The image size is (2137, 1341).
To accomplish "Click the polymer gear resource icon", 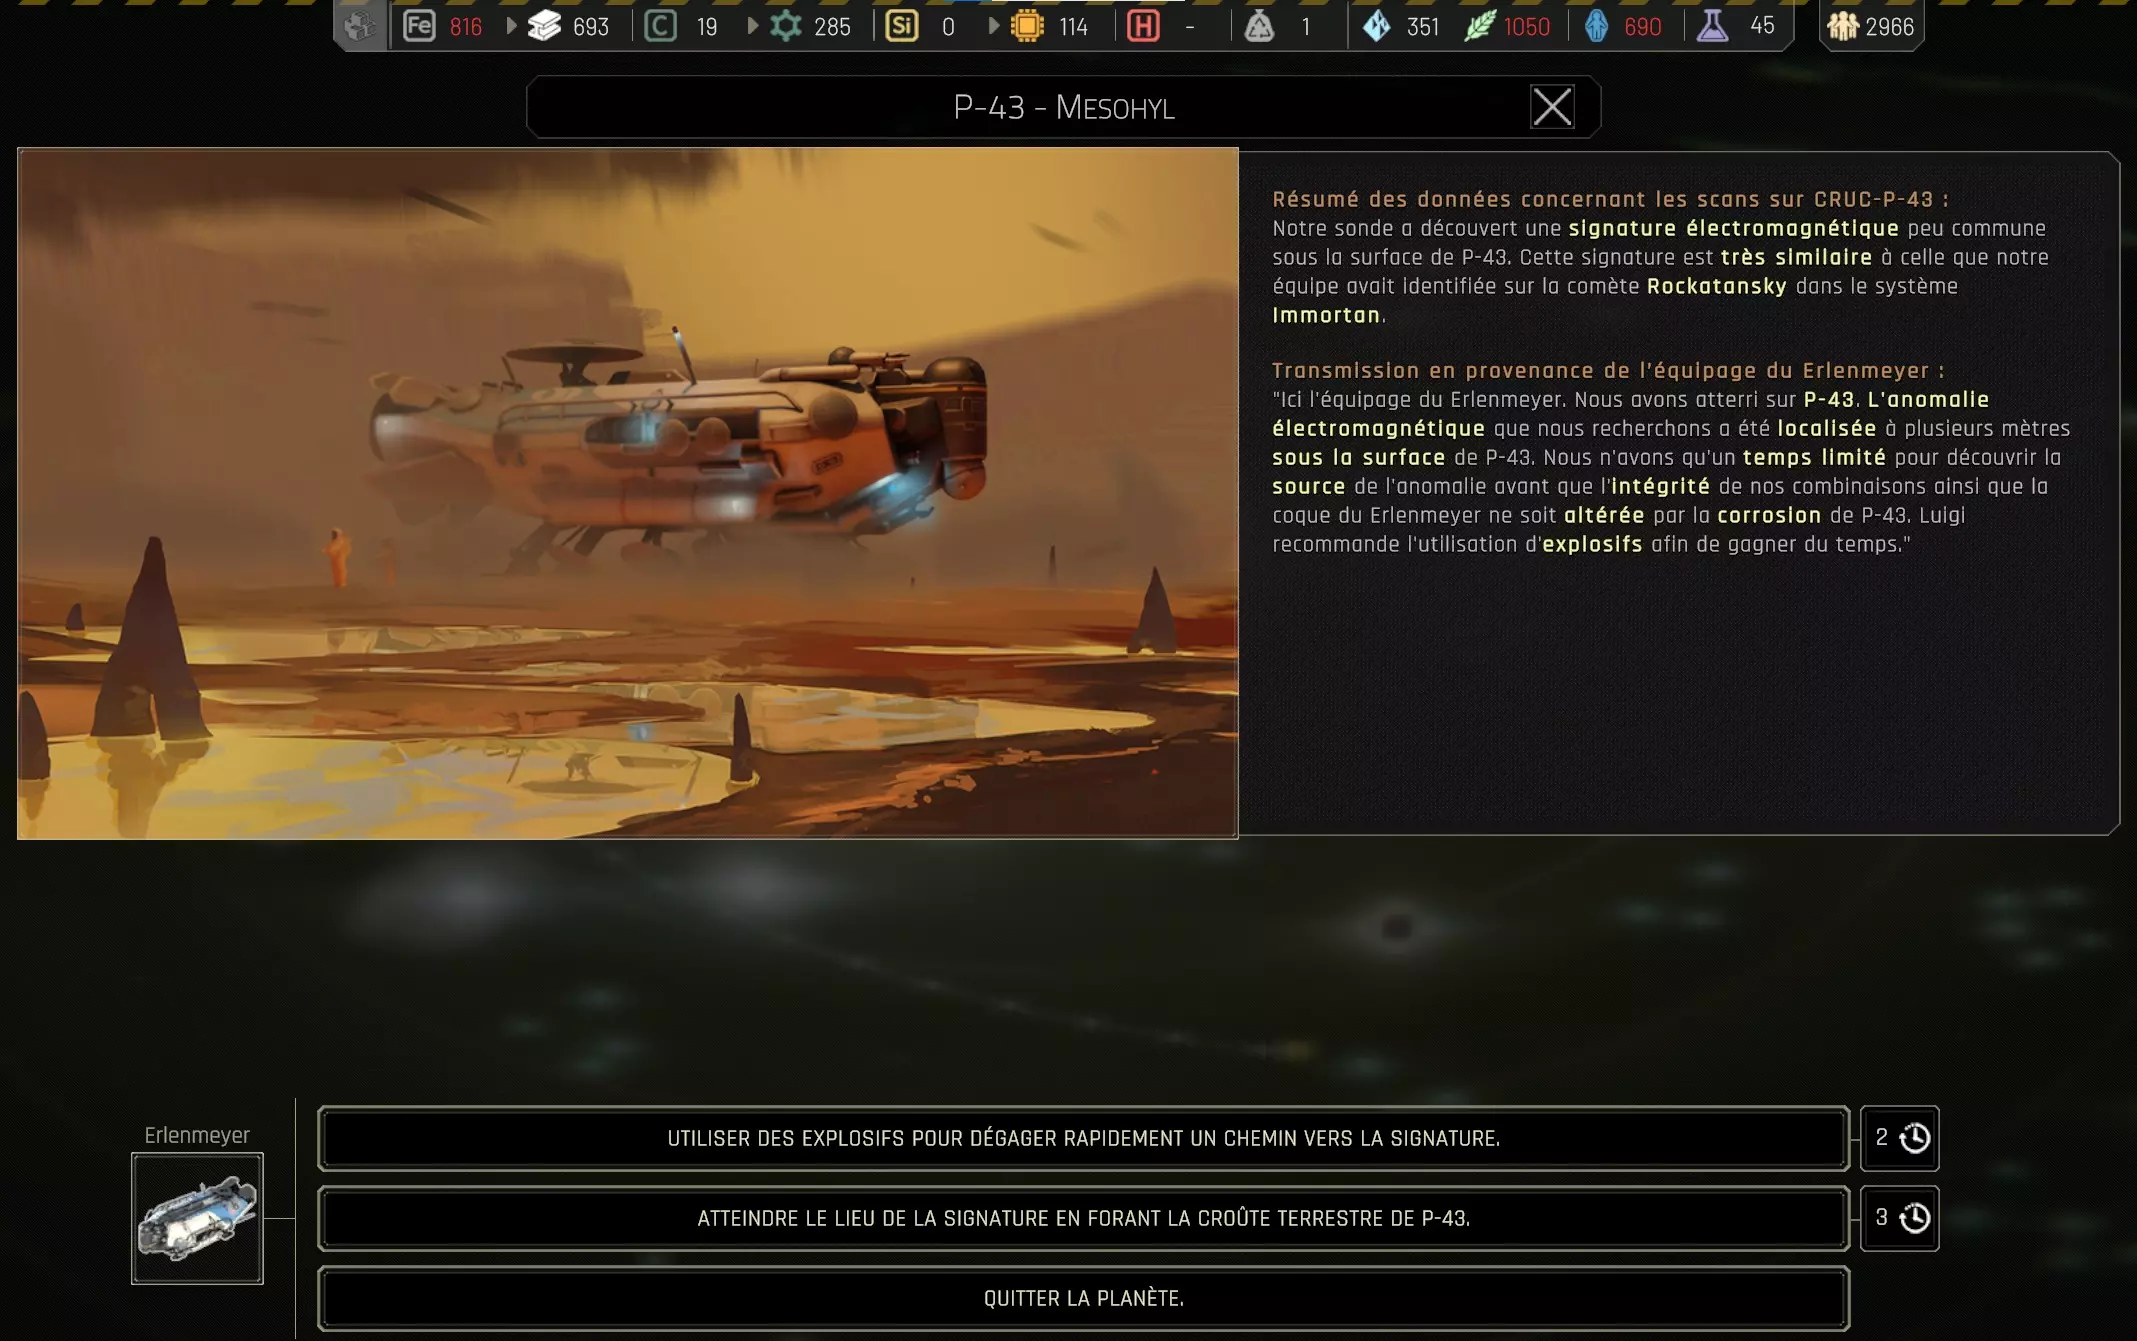I will (x=786, y=26).
